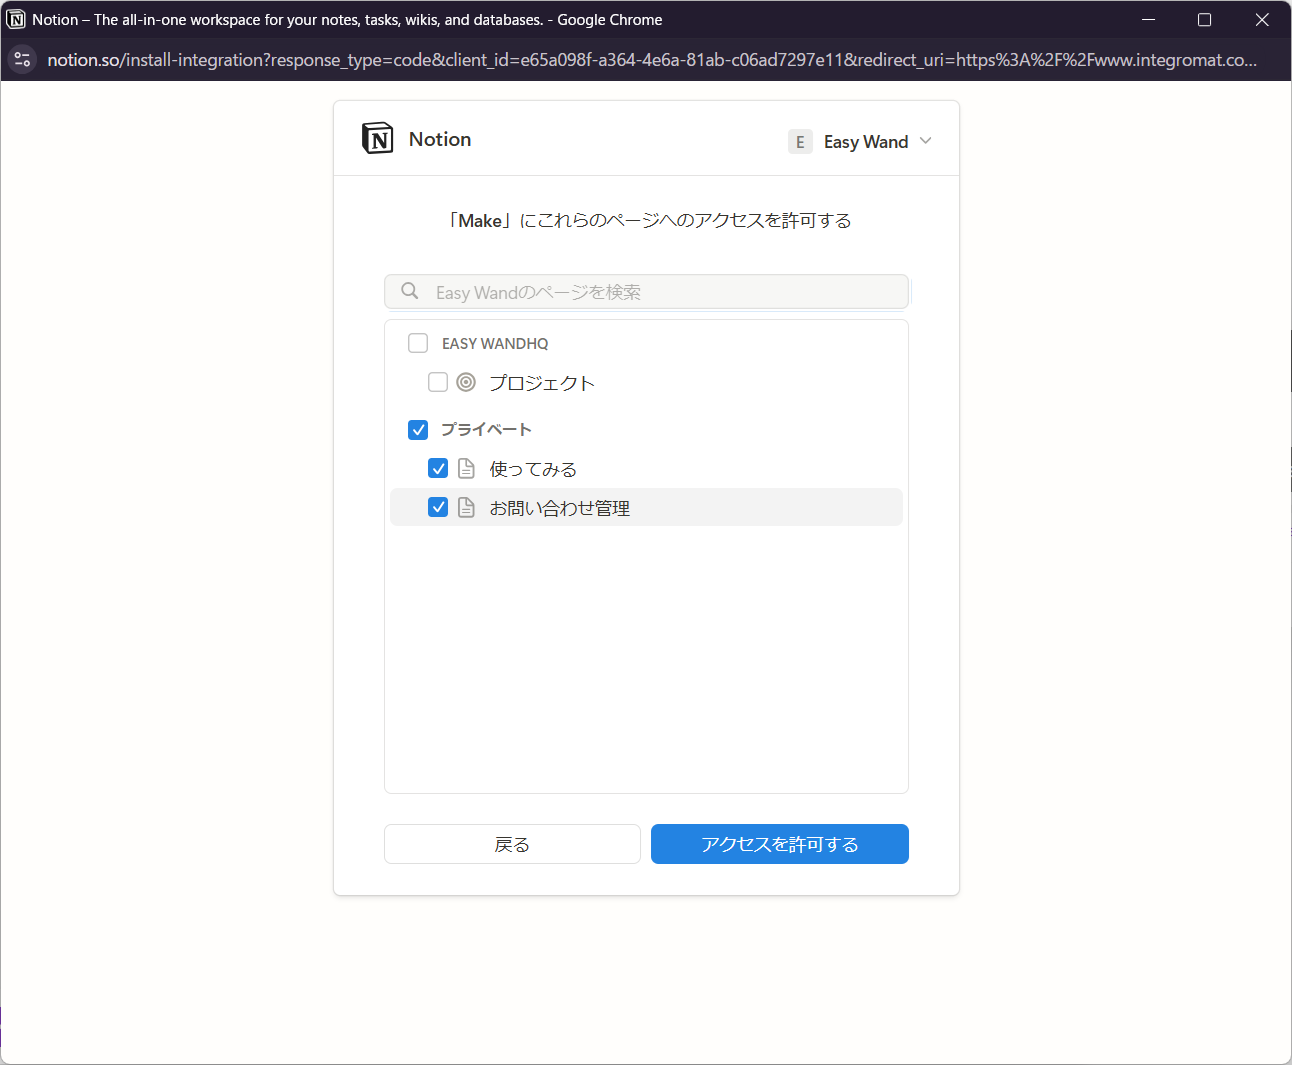Select the お問い合わせ管理 page label
Screen dimensions: 1292x1065
pos(559,508)
